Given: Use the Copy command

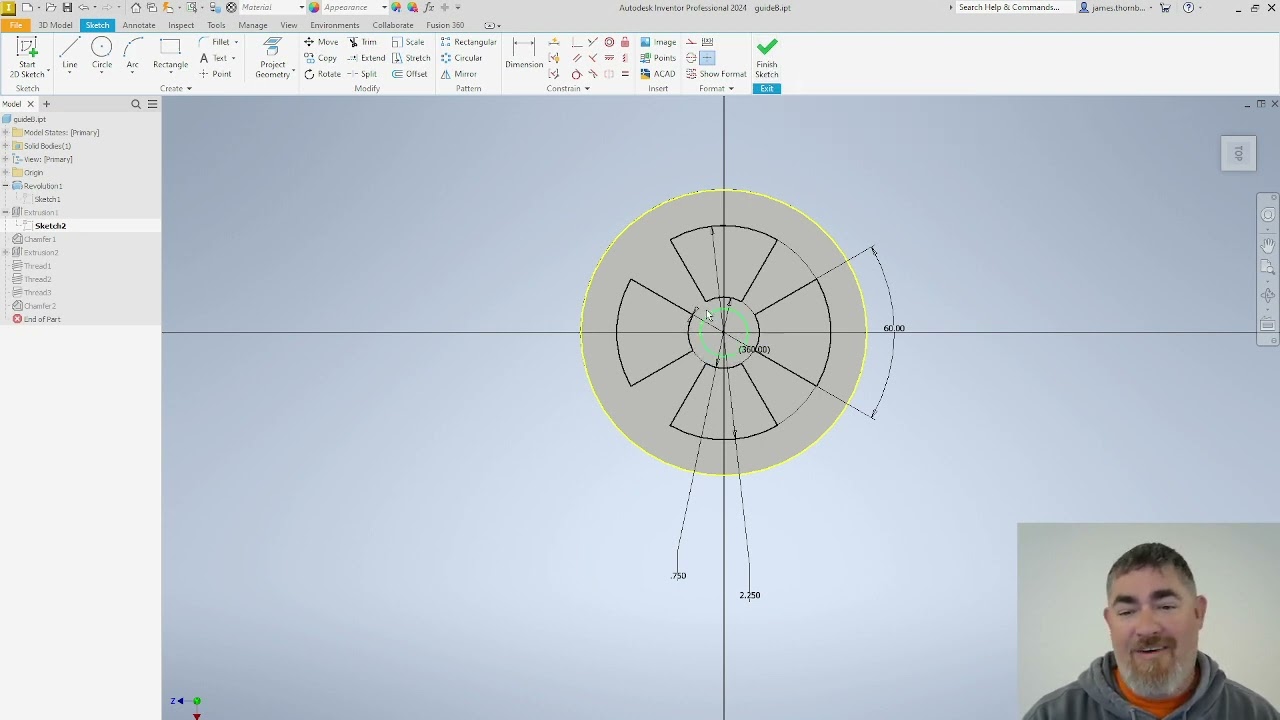Looking at the screenshot, I should pos(320,58).
